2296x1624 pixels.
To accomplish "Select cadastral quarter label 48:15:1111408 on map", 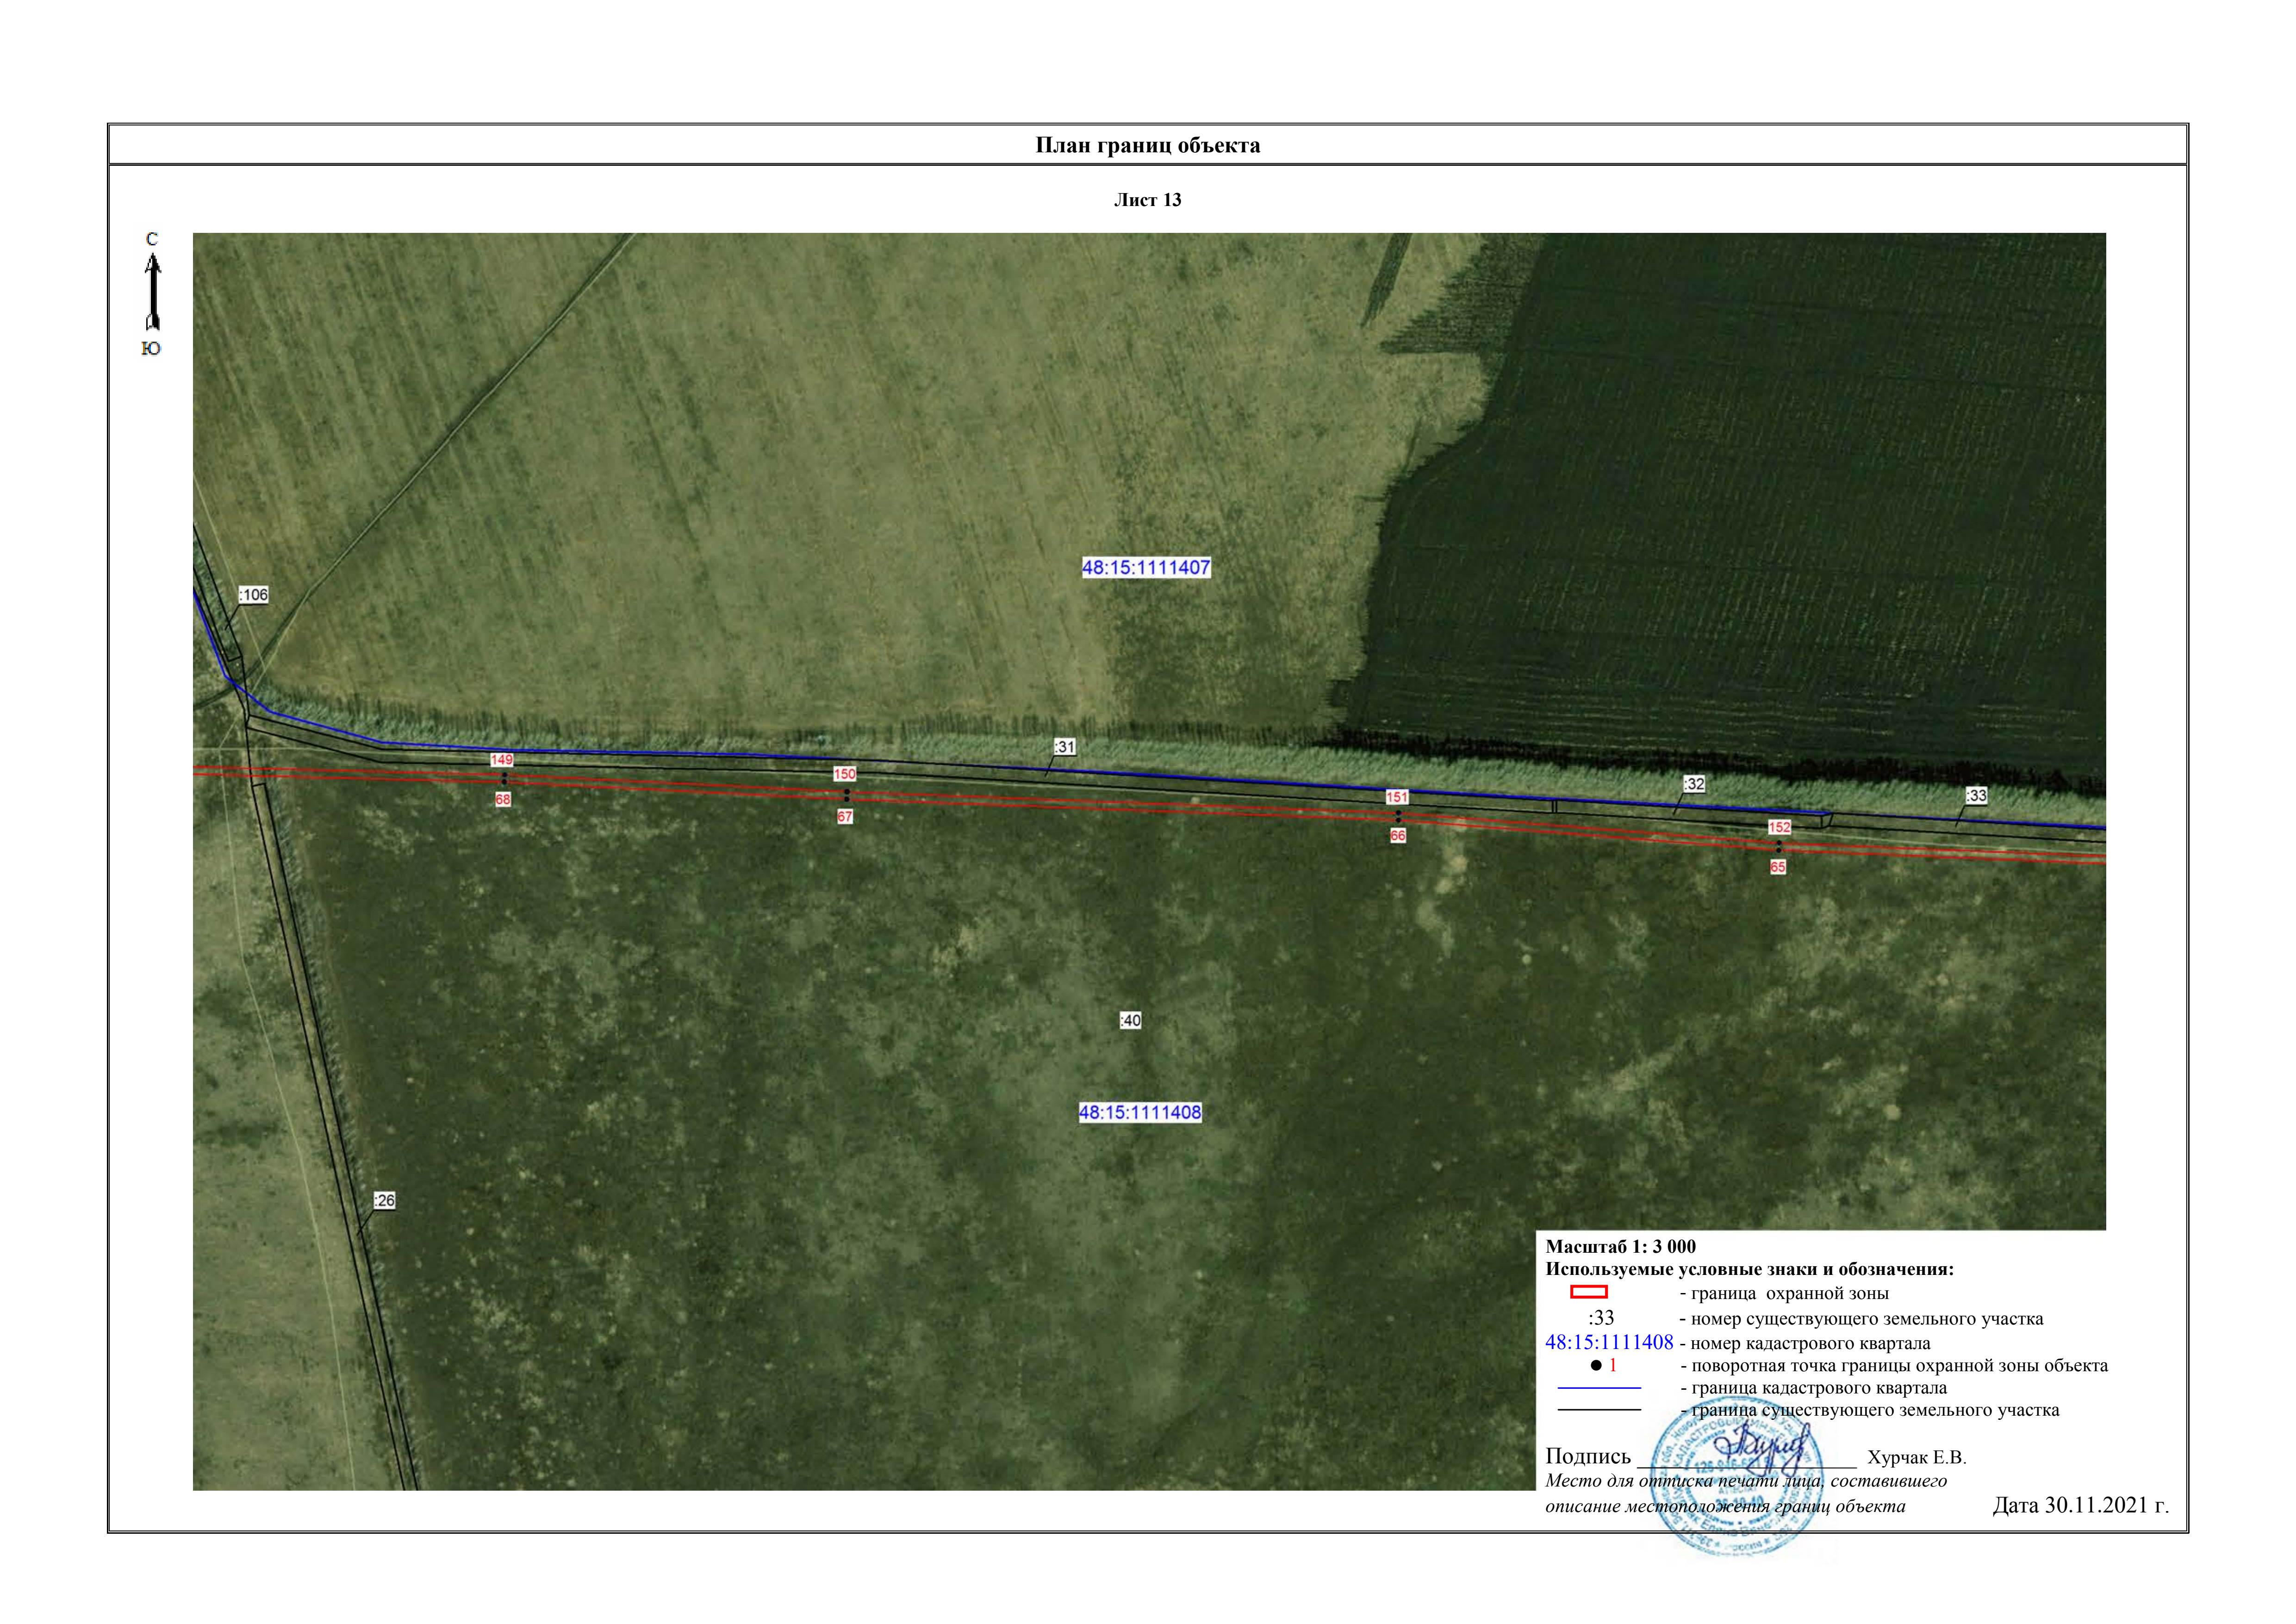I will [x=1139, y=1112].
